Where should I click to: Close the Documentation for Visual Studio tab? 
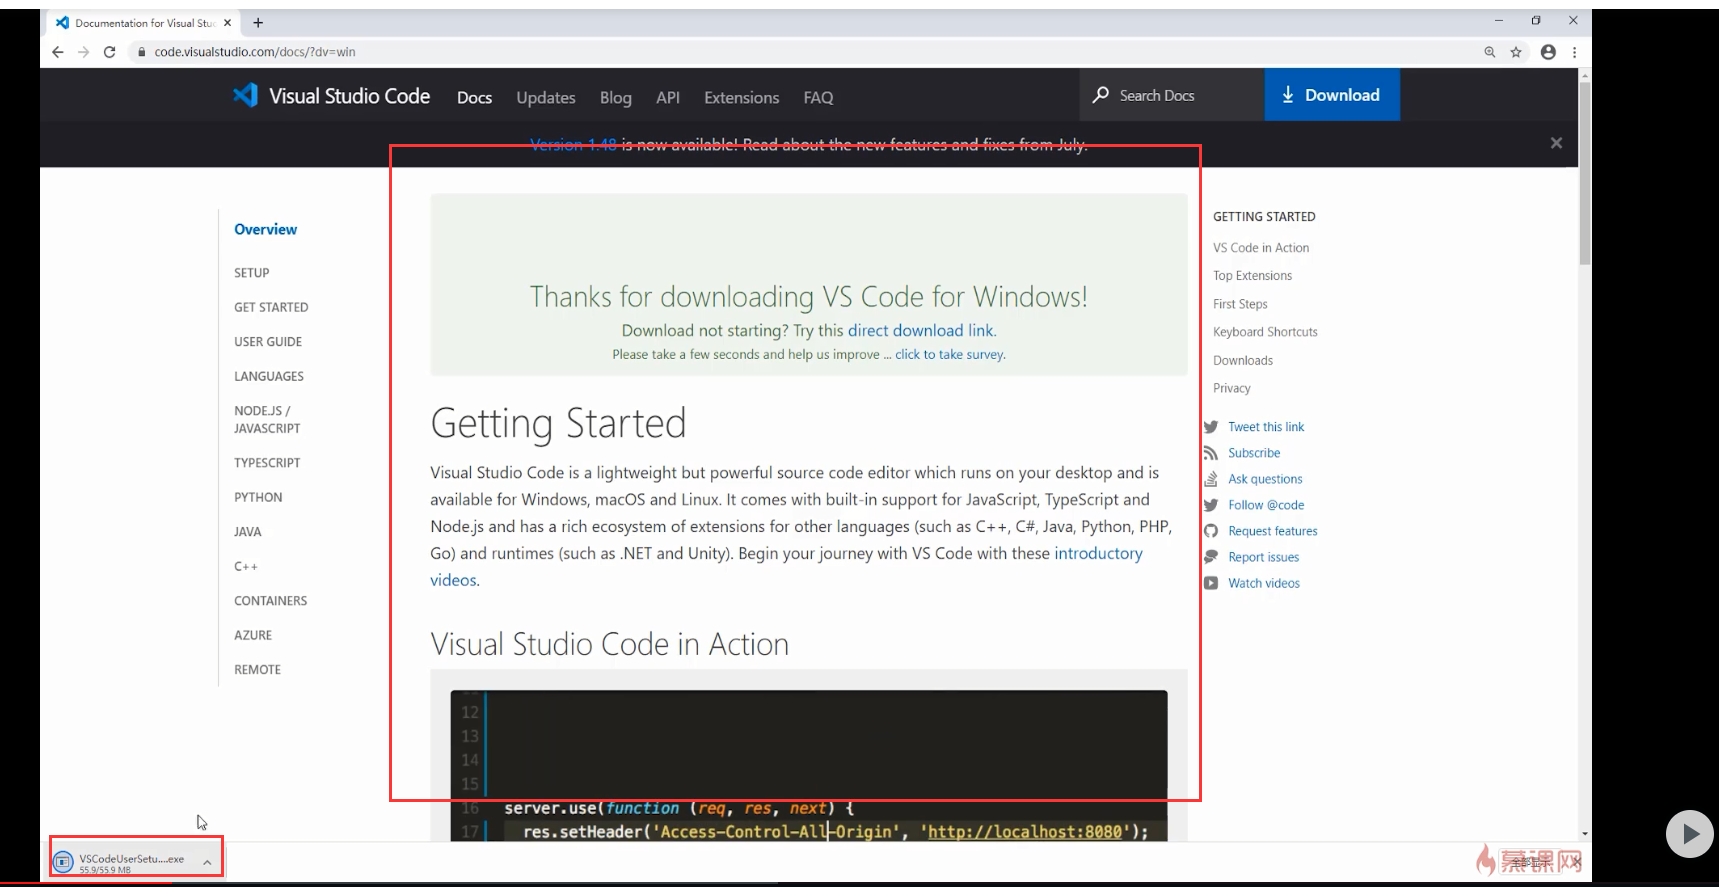click(x=227, y=22)
